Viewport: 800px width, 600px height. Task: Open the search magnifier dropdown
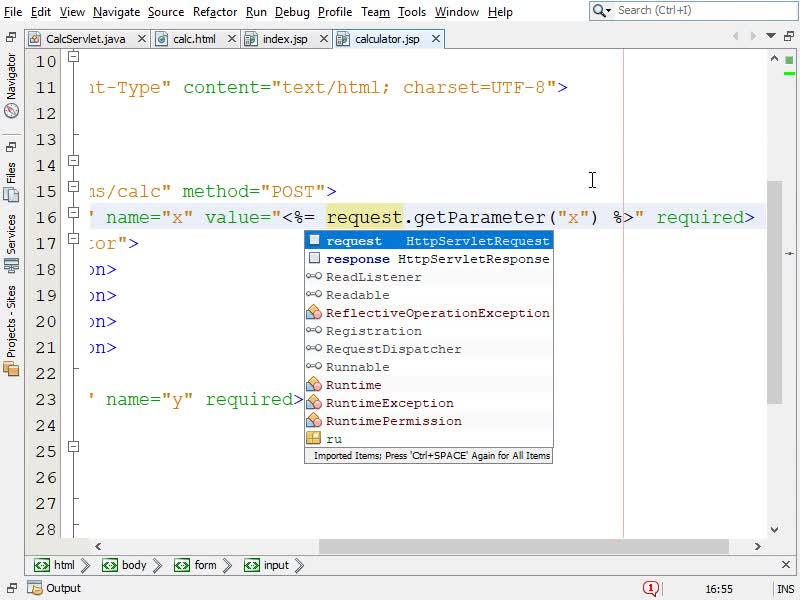coord(602,10)
